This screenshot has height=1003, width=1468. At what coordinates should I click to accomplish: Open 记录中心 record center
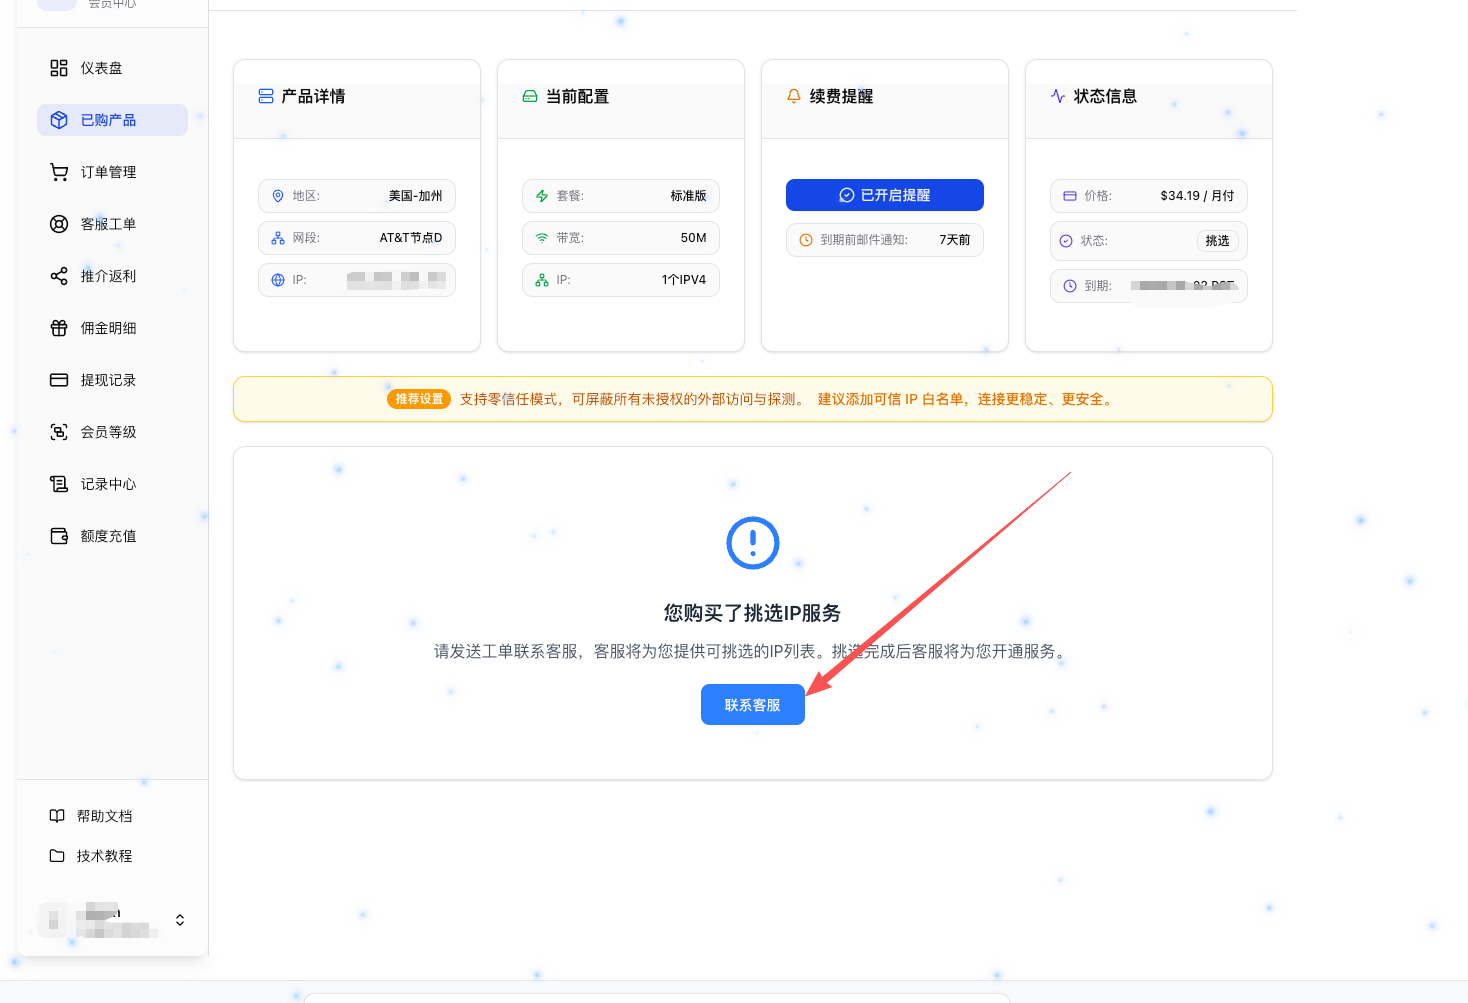[112, 484]
